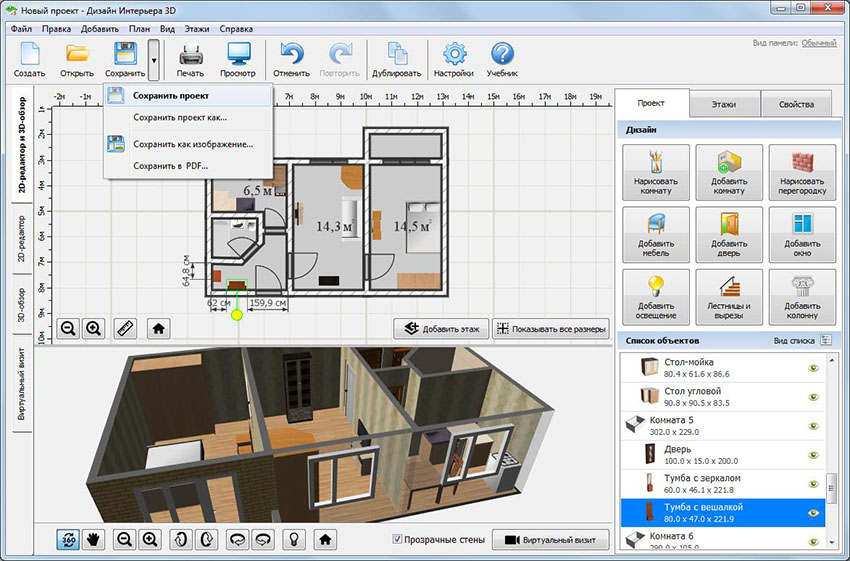The image size is (850, 561).
Task: Choose Сохранить проект from the dropdown menu
Action: tap(188, 96)
